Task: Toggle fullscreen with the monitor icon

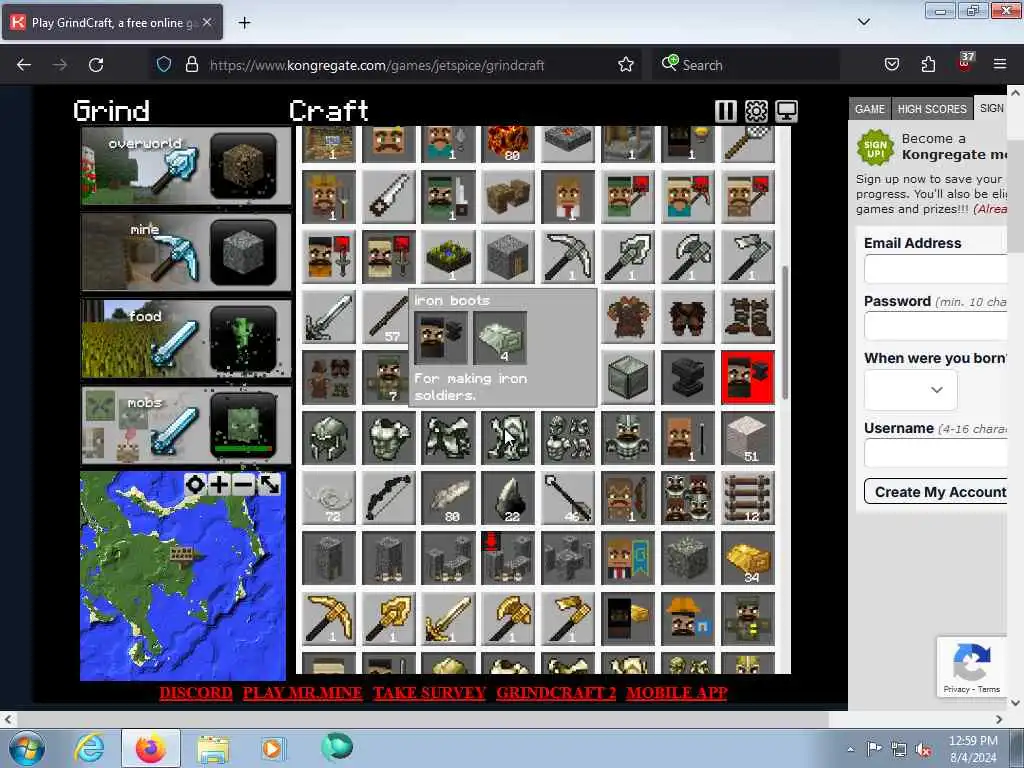Action: (x=786, y=111)
